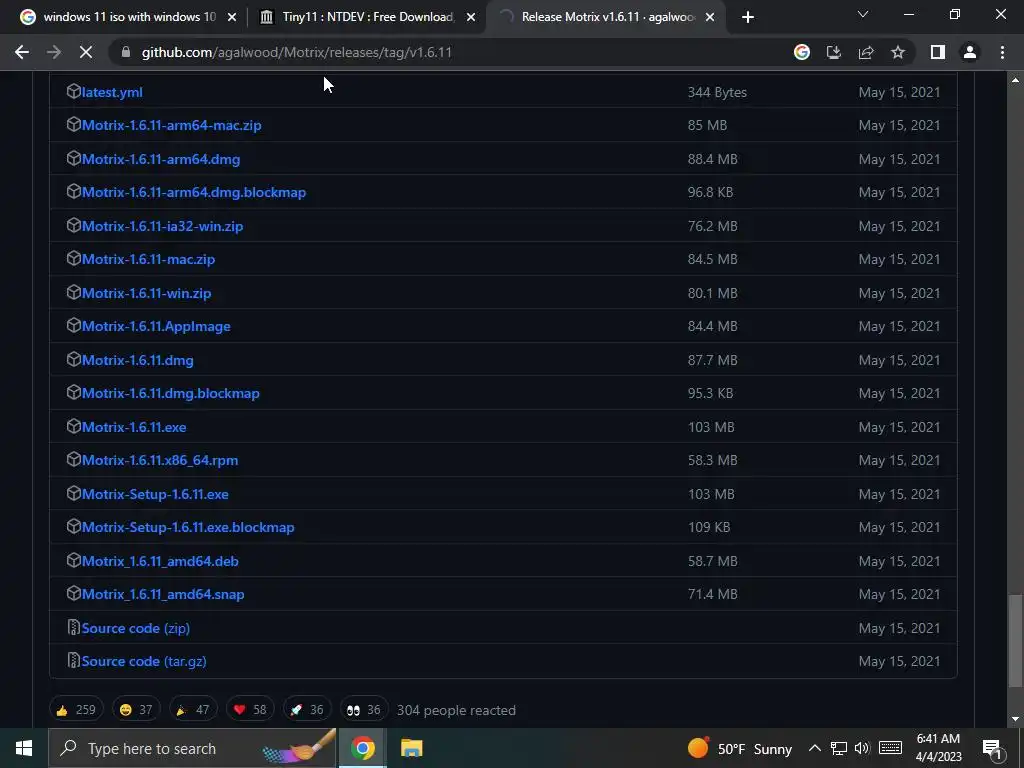The height and width of the screenshot is (768, 1024).
Task: Open Chrome three-dot menu
Action: pos(1002,52)
